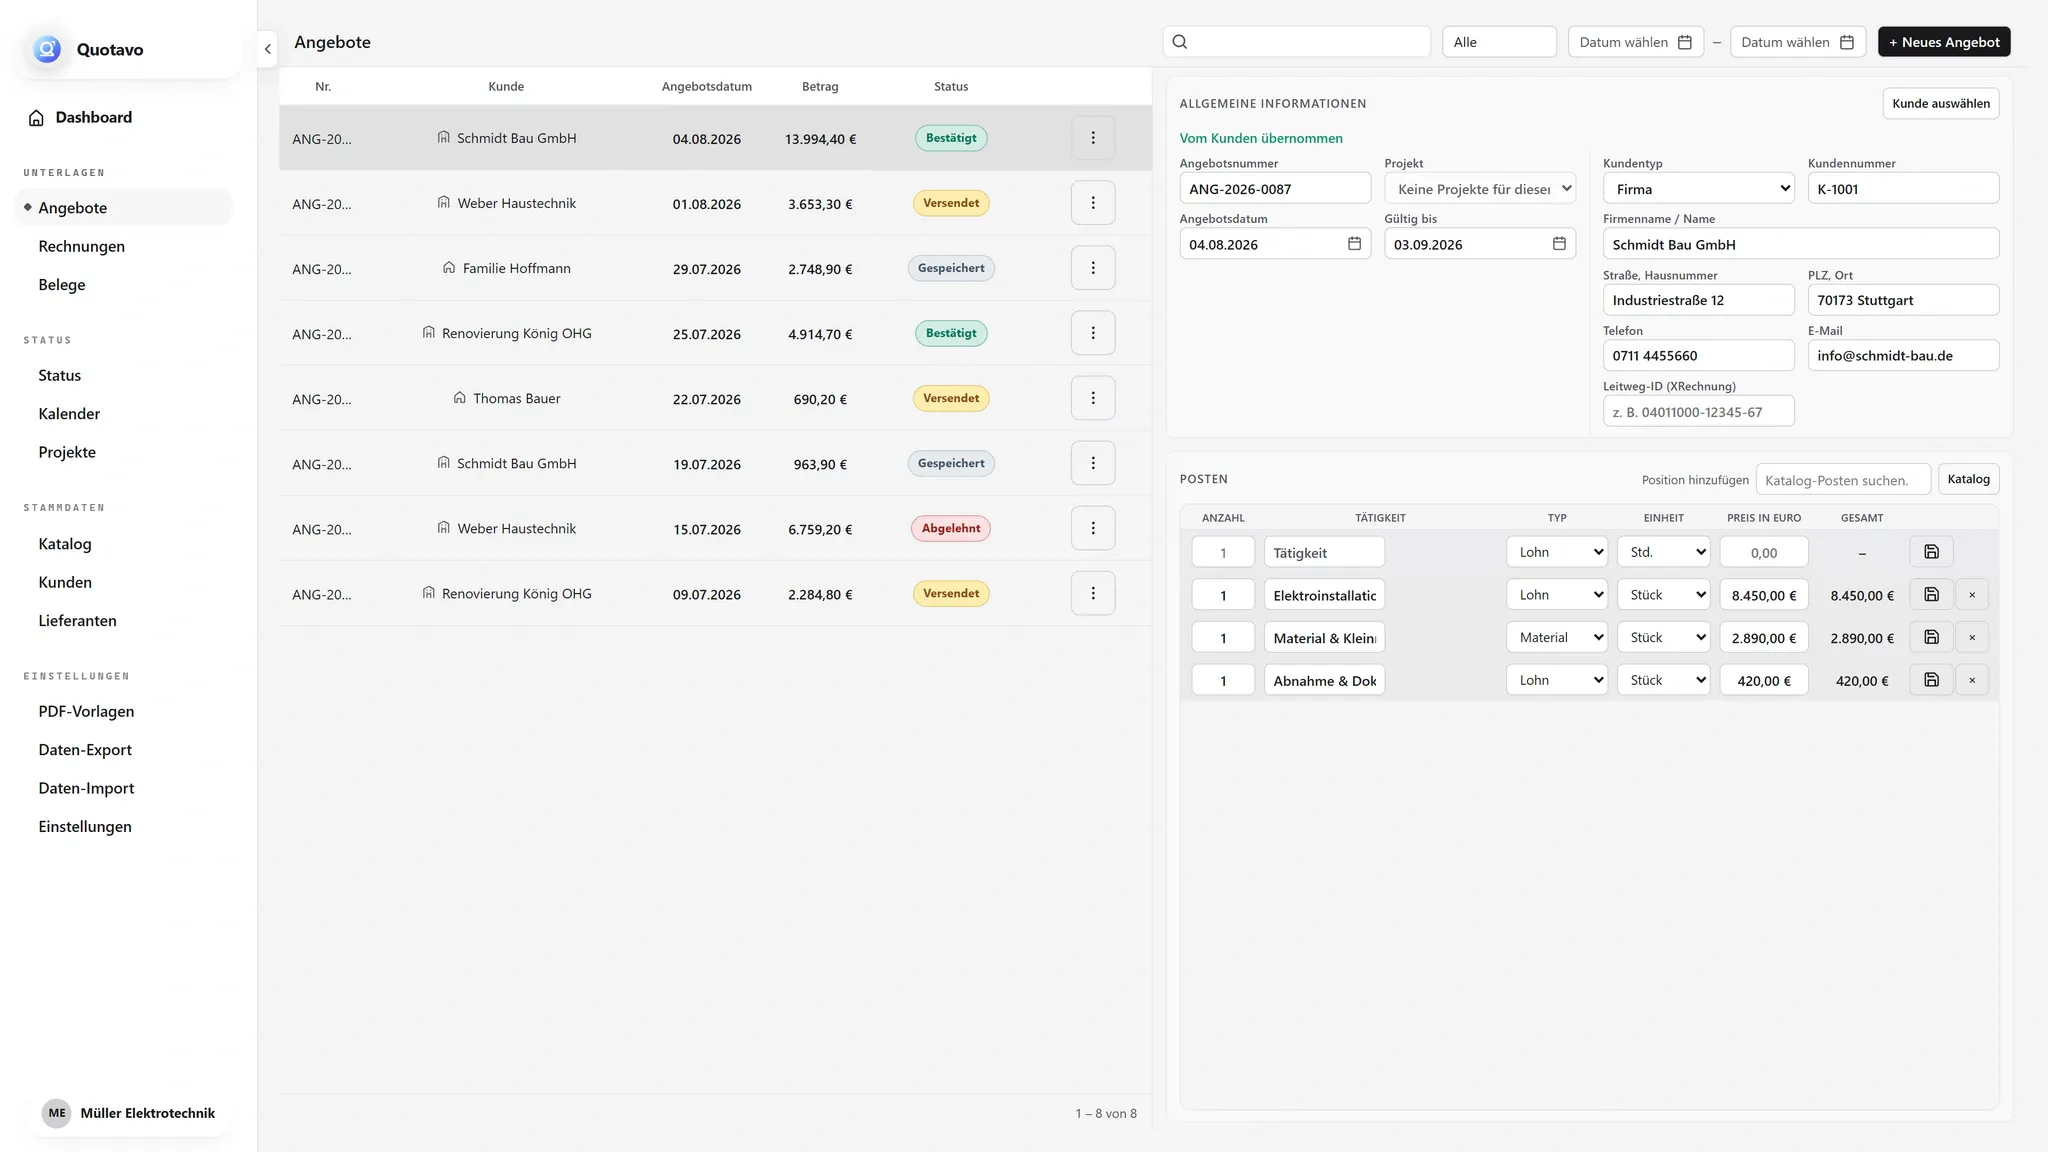This screenshot has height=1152, width=2048.
Task: Open Daten-Export in the sidebar
Action: [x=85, y=750]
